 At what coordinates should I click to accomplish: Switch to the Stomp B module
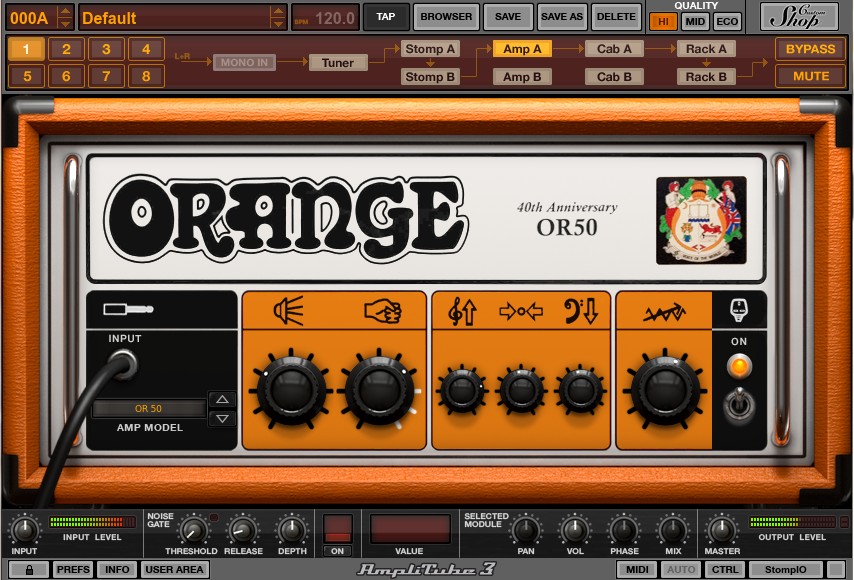tap(430, 77)
